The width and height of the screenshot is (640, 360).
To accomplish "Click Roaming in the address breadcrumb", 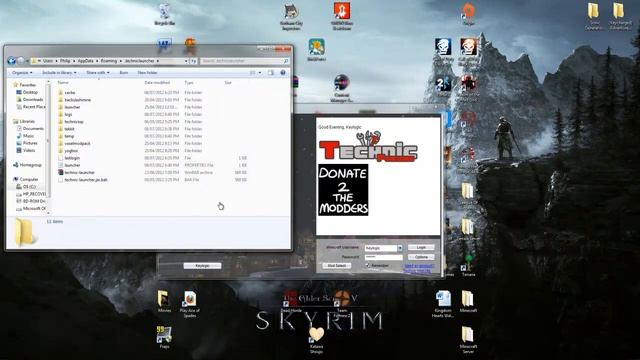I will tap(109, 61).
